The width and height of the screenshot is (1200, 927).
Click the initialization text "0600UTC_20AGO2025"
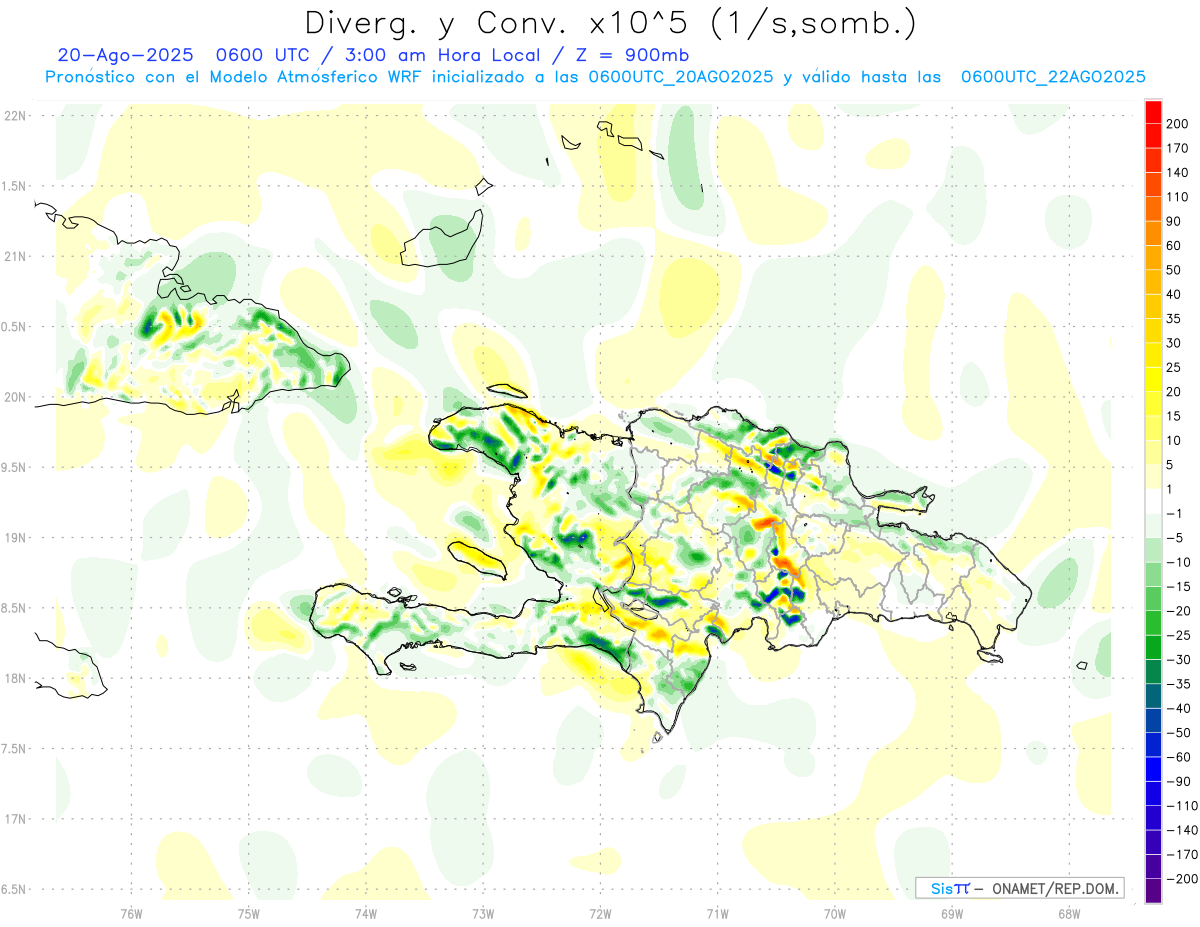[x=680, y=76]
